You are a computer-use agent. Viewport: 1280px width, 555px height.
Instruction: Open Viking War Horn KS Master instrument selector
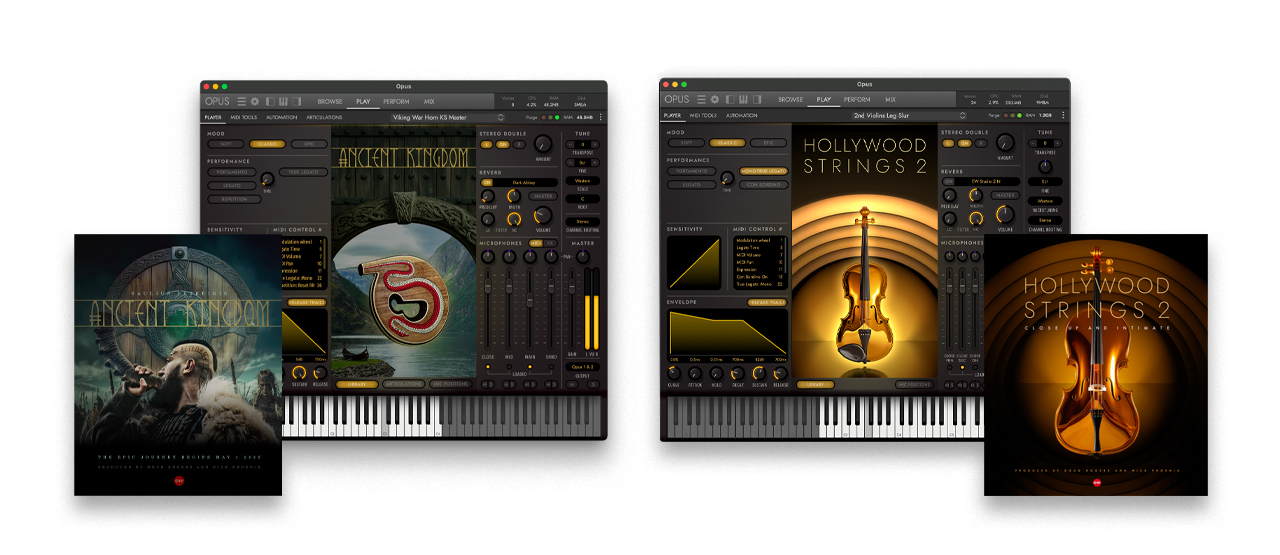point(448,117)
